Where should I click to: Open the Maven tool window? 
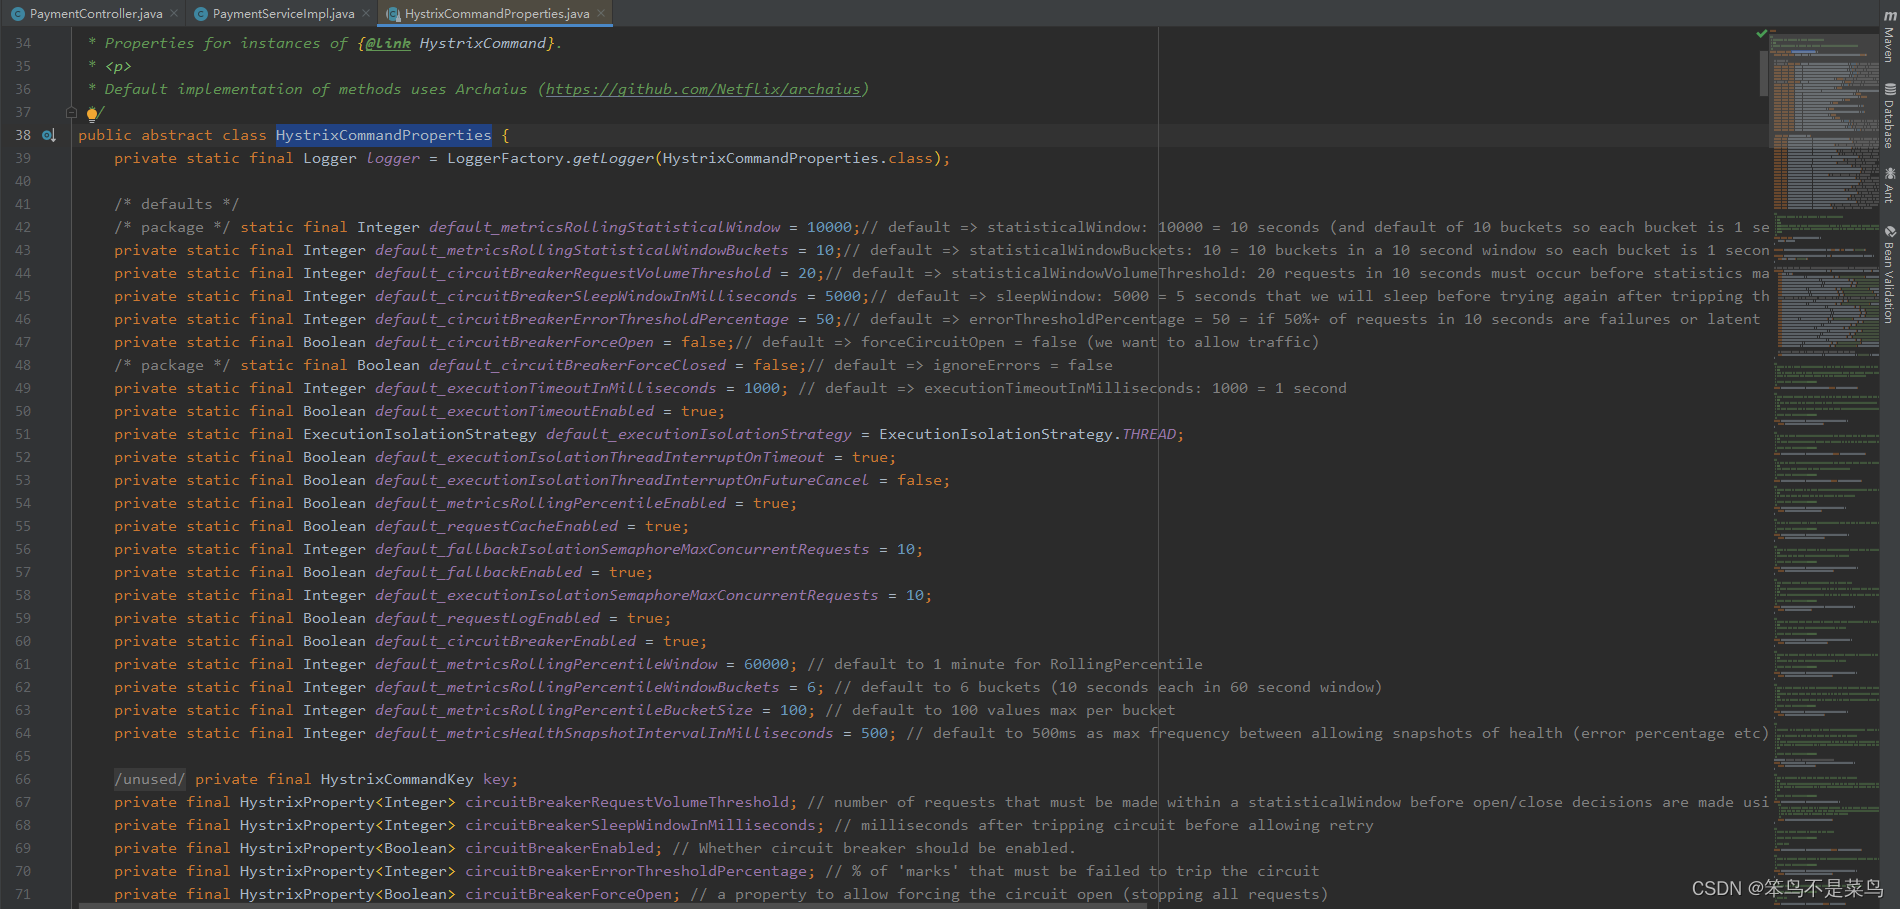coord(1889,35)
